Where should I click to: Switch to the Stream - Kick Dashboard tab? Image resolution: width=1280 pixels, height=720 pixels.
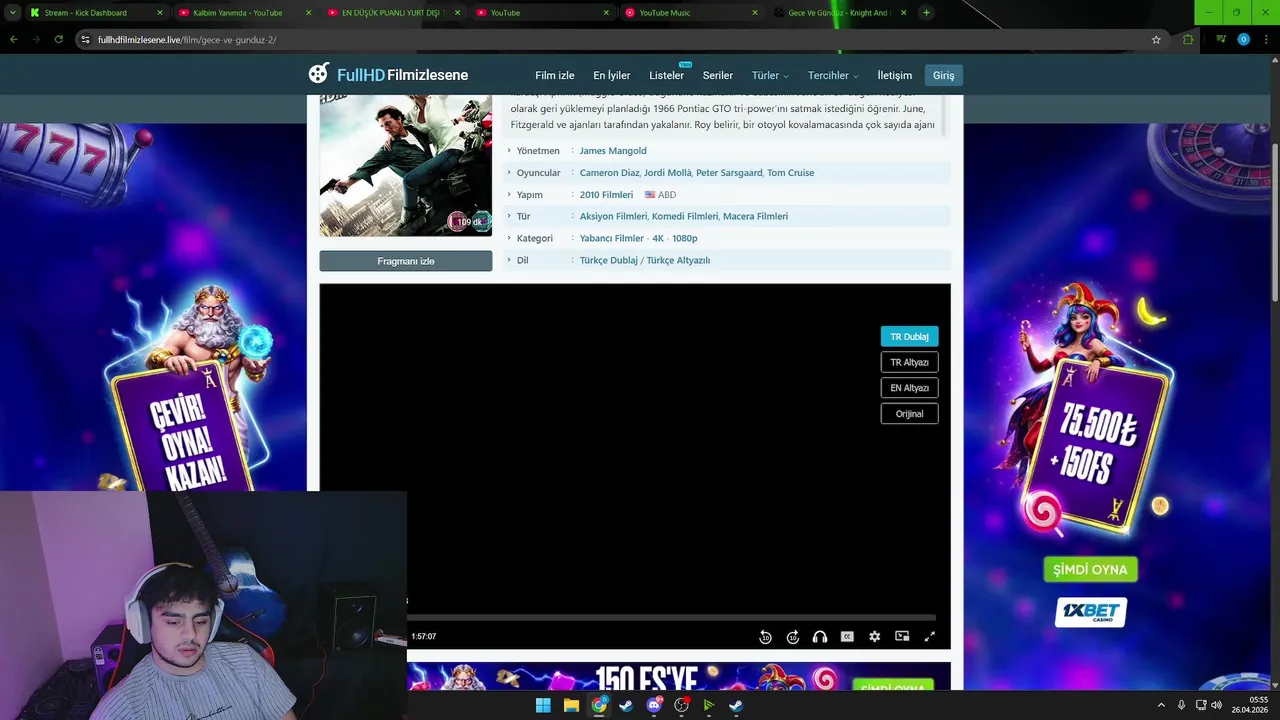(x=96, y=13)
